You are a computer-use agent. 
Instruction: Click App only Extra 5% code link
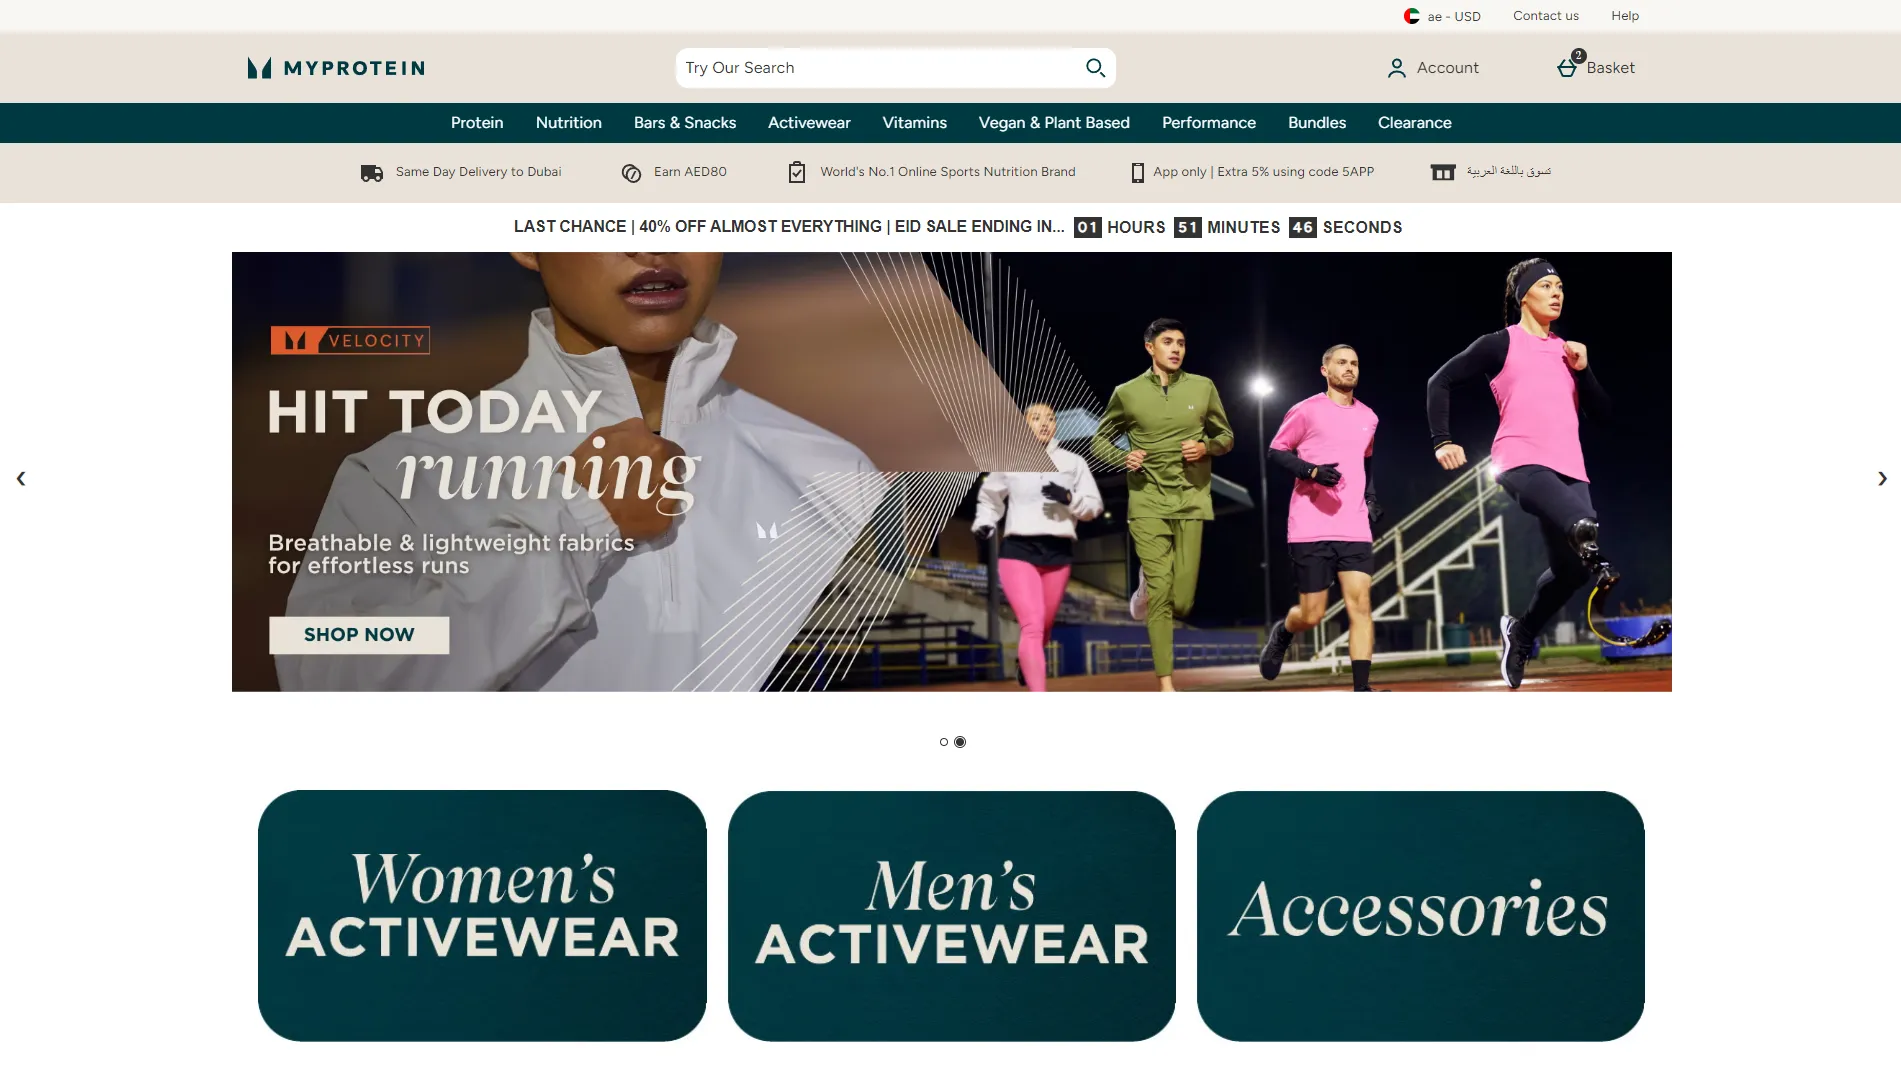pos(1264,172)
